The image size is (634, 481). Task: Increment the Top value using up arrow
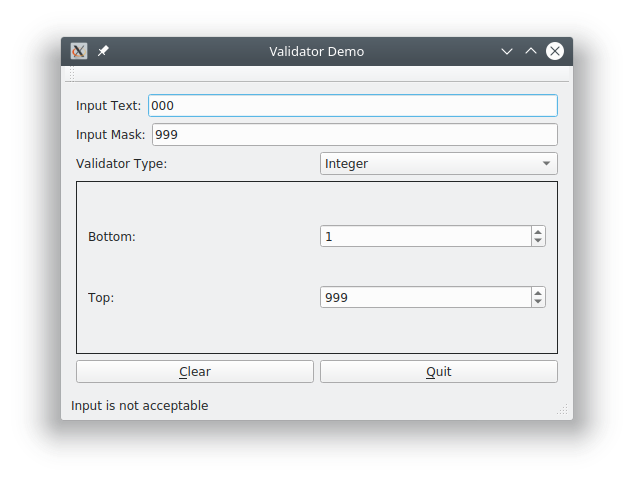(x=538, y=292)
